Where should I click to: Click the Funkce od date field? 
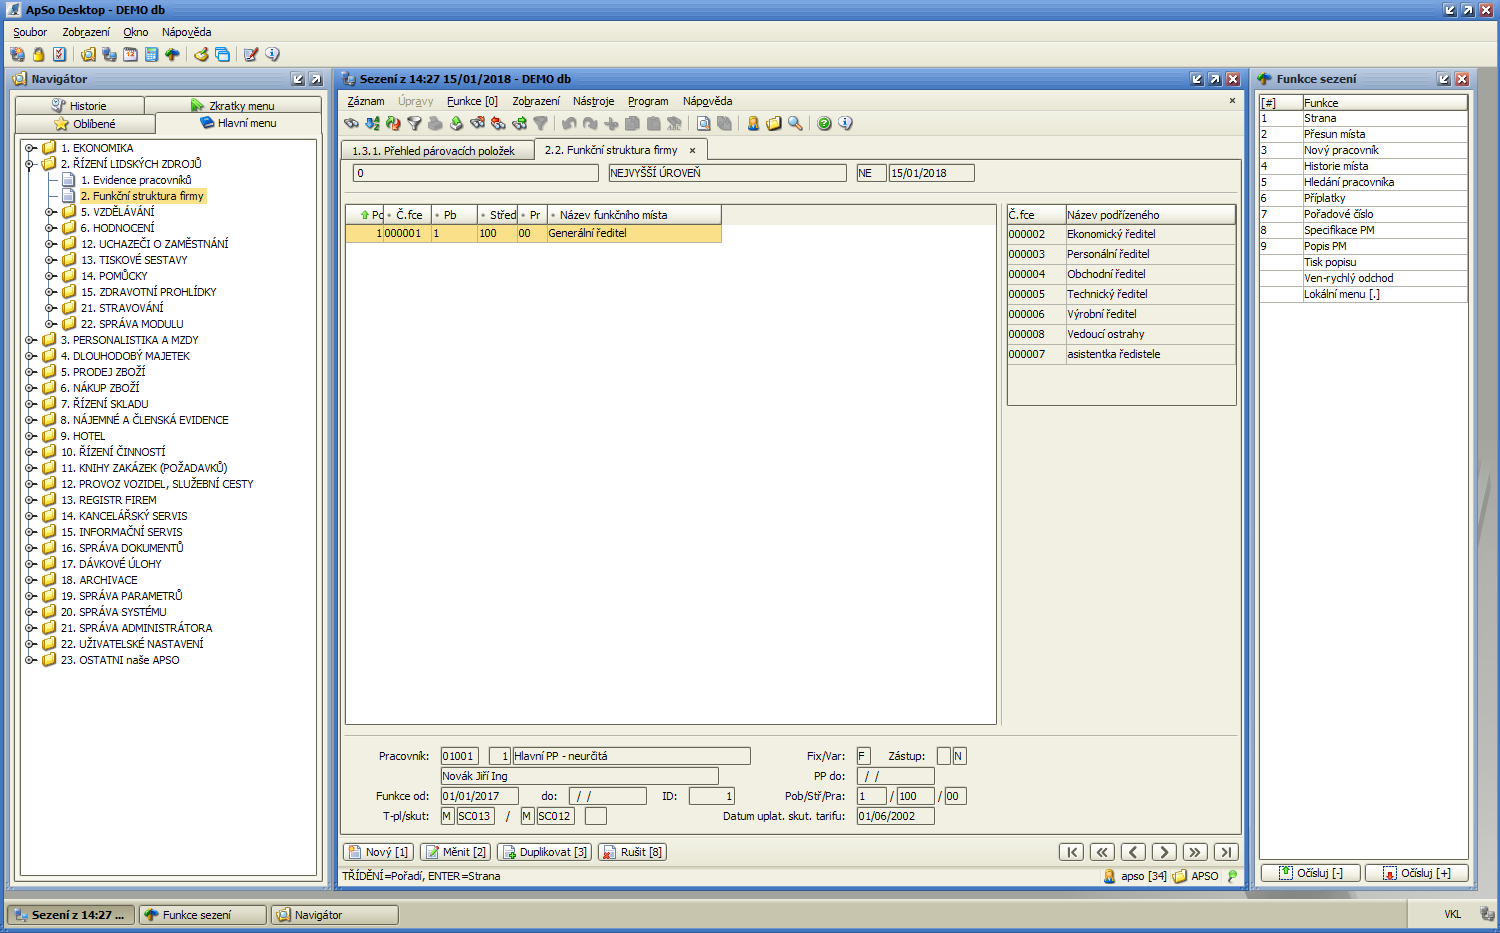[x=479, y=796]
